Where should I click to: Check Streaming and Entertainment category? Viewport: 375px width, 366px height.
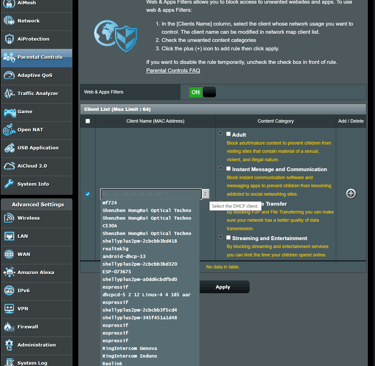228,237
